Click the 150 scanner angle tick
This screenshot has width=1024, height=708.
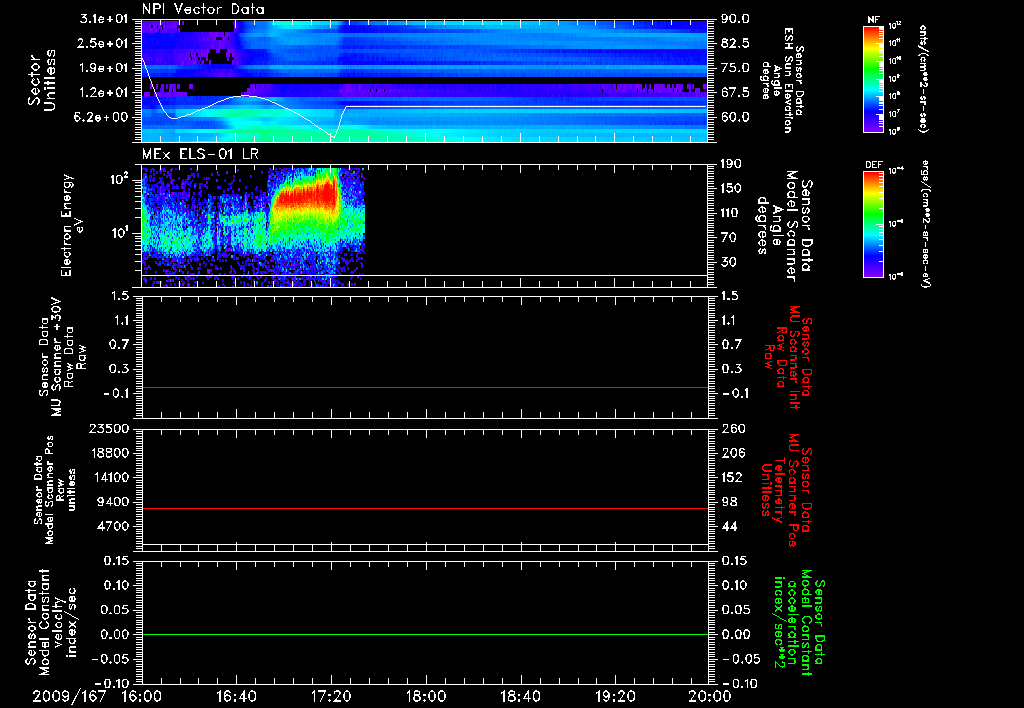(x=731, y=188)
